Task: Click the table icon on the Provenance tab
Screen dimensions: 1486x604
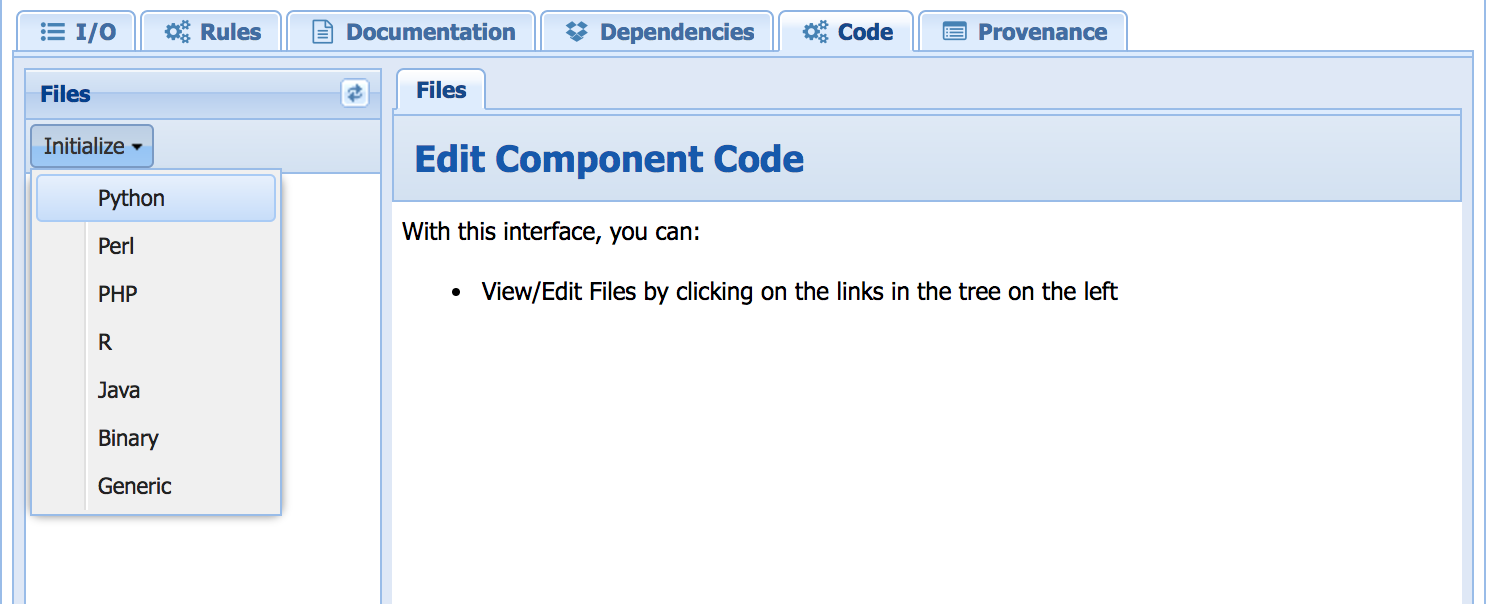Action: point(955,32)
